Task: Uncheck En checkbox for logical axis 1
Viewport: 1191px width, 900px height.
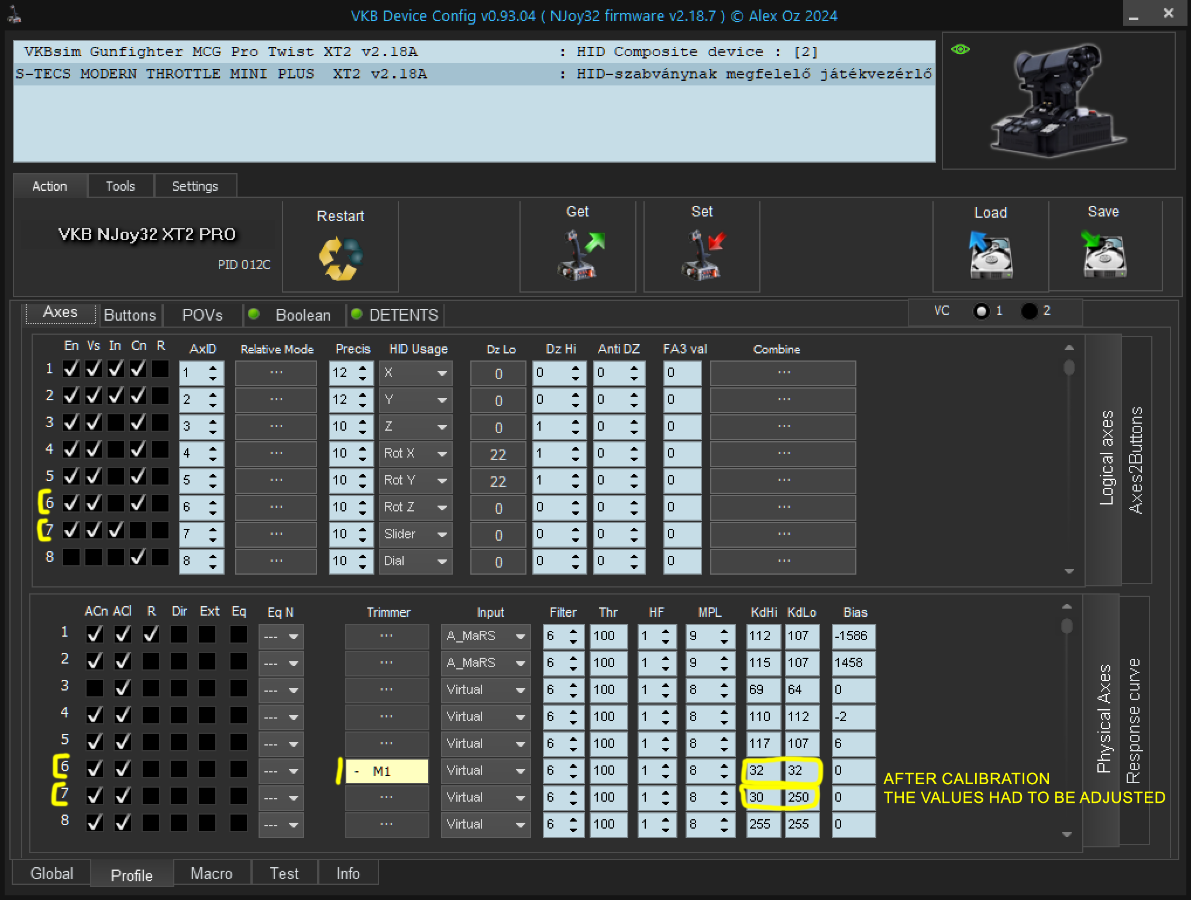Action: pyautogui.click(x=71, y=369)
